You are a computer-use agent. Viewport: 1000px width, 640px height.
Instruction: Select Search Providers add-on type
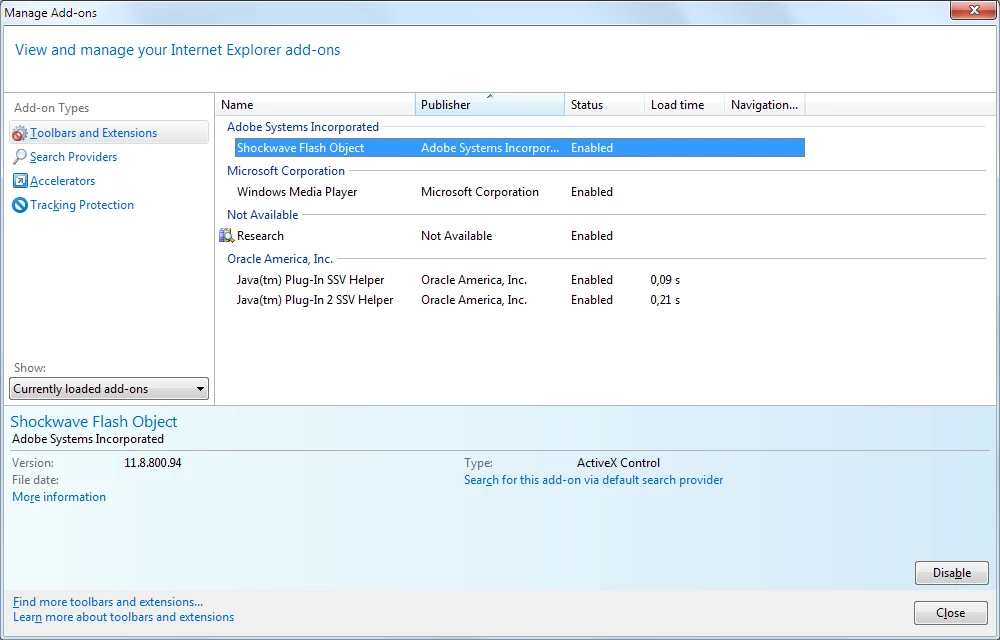click(x=73, y=157)
